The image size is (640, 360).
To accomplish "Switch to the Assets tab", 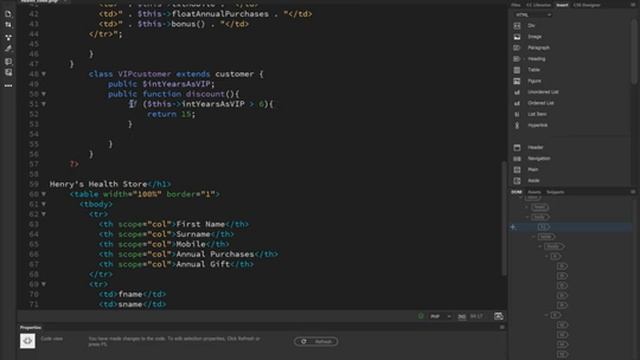I will (534, 192).
